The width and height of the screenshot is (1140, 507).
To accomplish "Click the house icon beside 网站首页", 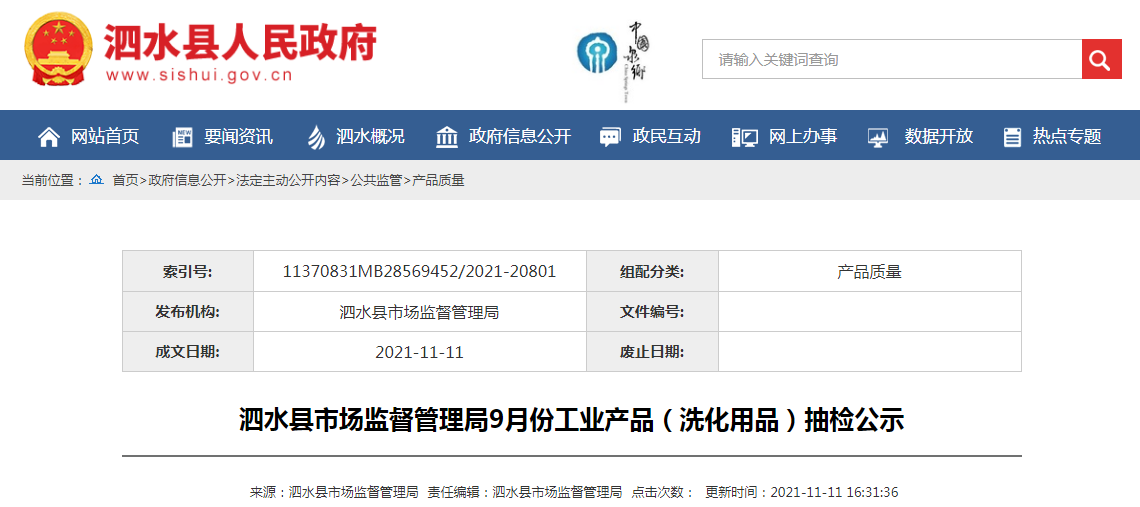I will click(48, 137).
